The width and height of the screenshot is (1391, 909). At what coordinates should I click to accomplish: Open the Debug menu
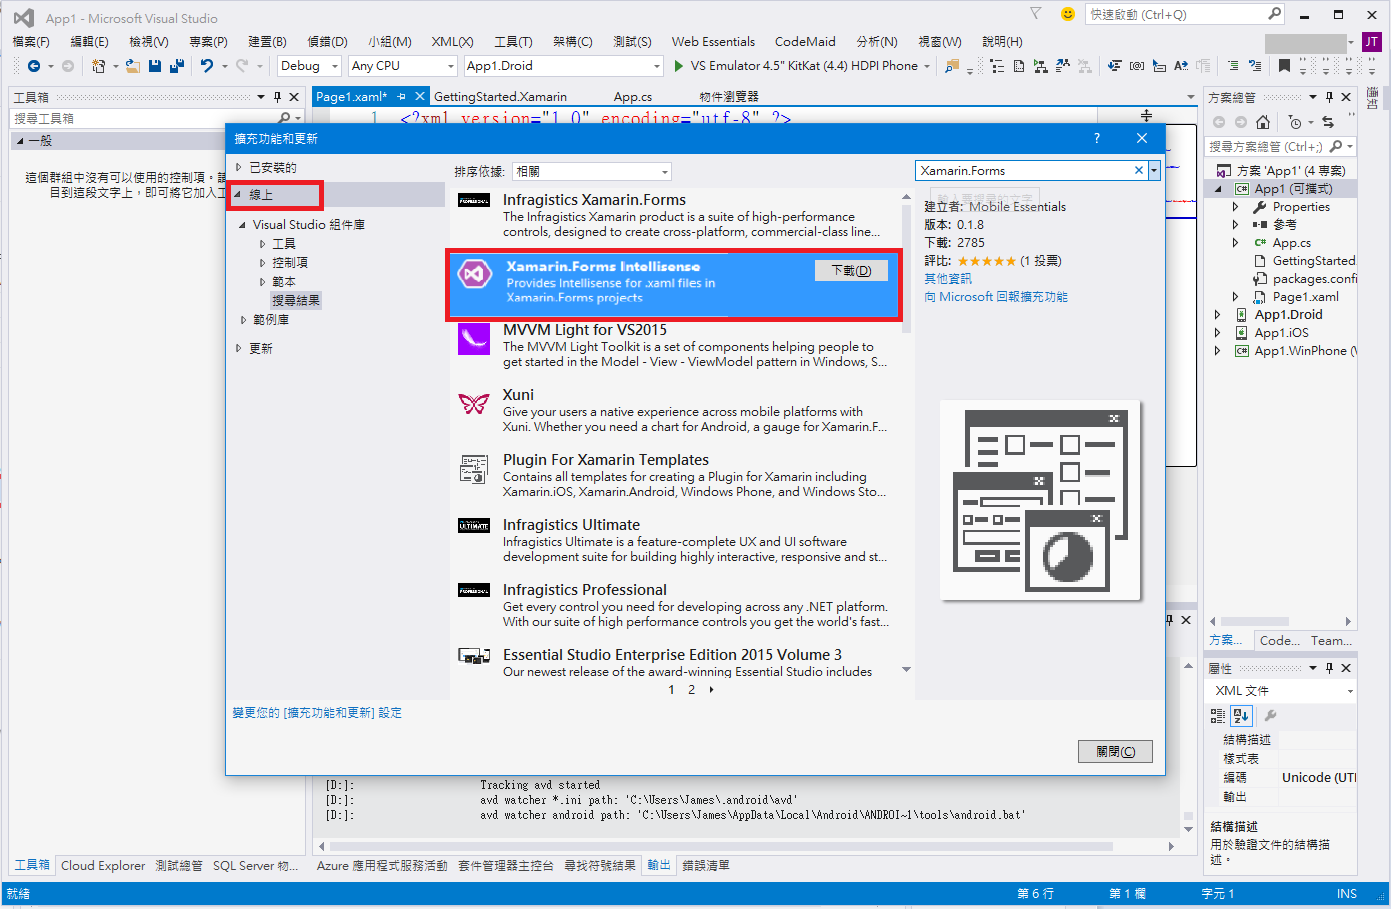coord(327,41)
